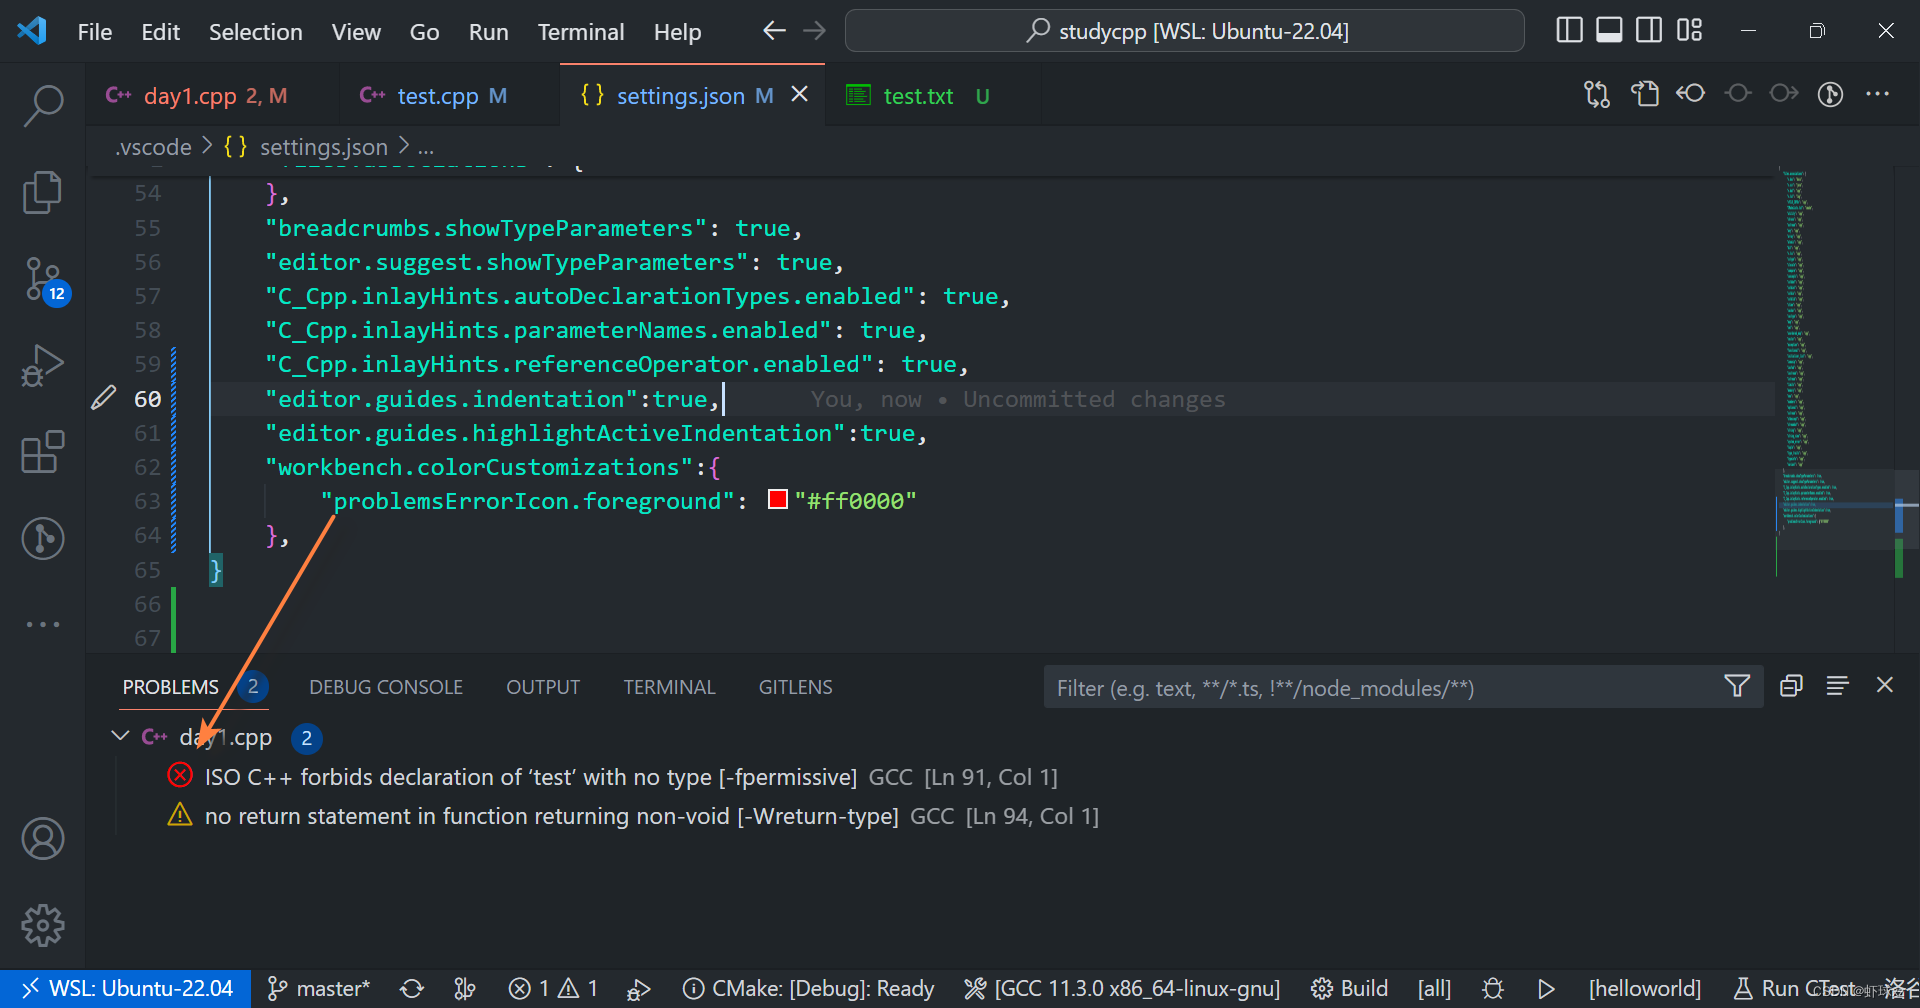Open the Run and Debug view
1920x1008 pixels.
(43, 365)
